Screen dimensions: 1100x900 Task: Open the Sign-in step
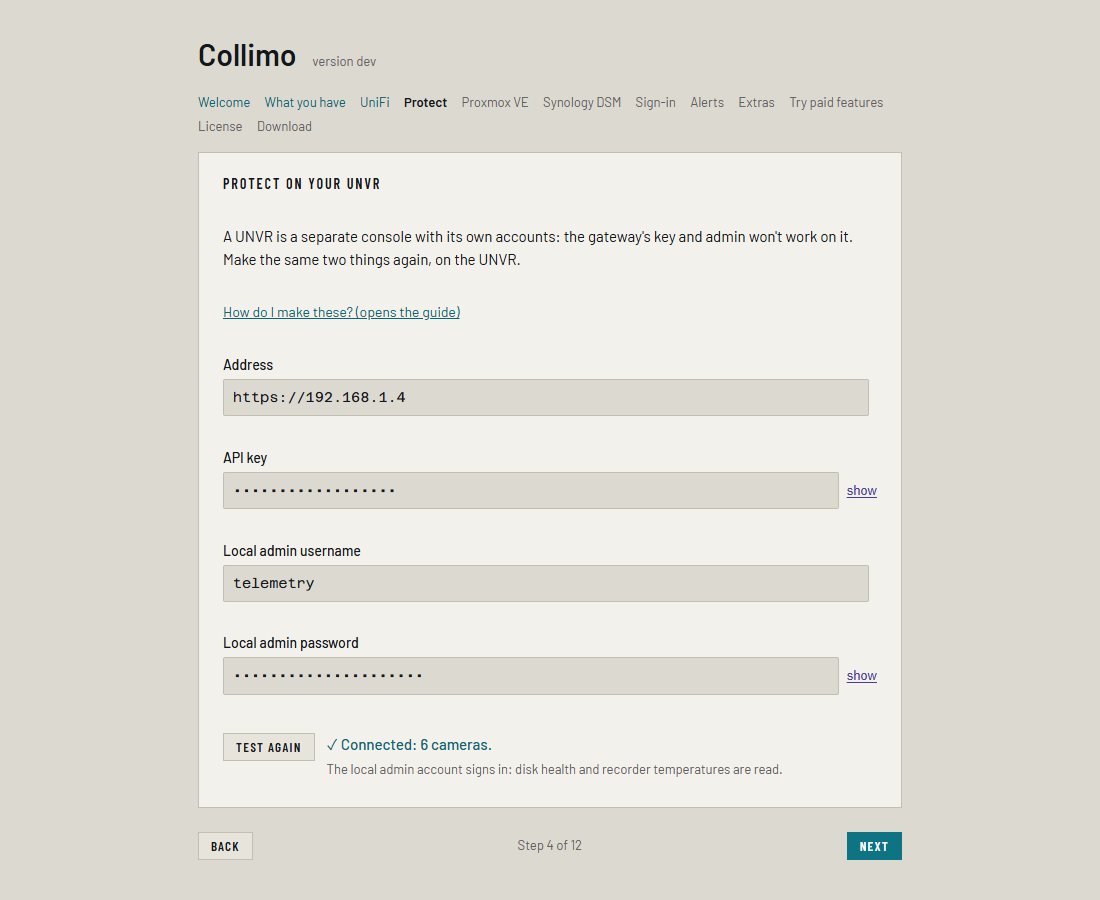click(x=655, y=102)
